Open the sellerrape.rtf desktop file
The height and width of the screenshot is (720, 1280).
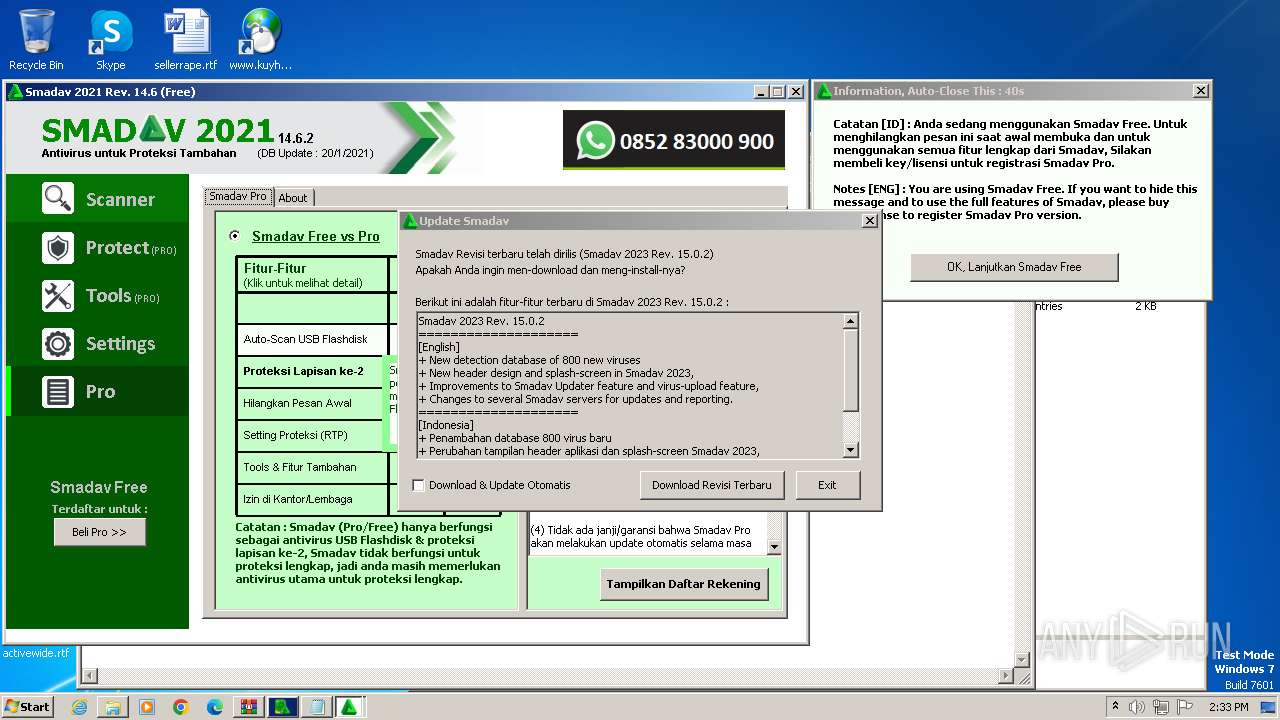click(x=186, y=40)
